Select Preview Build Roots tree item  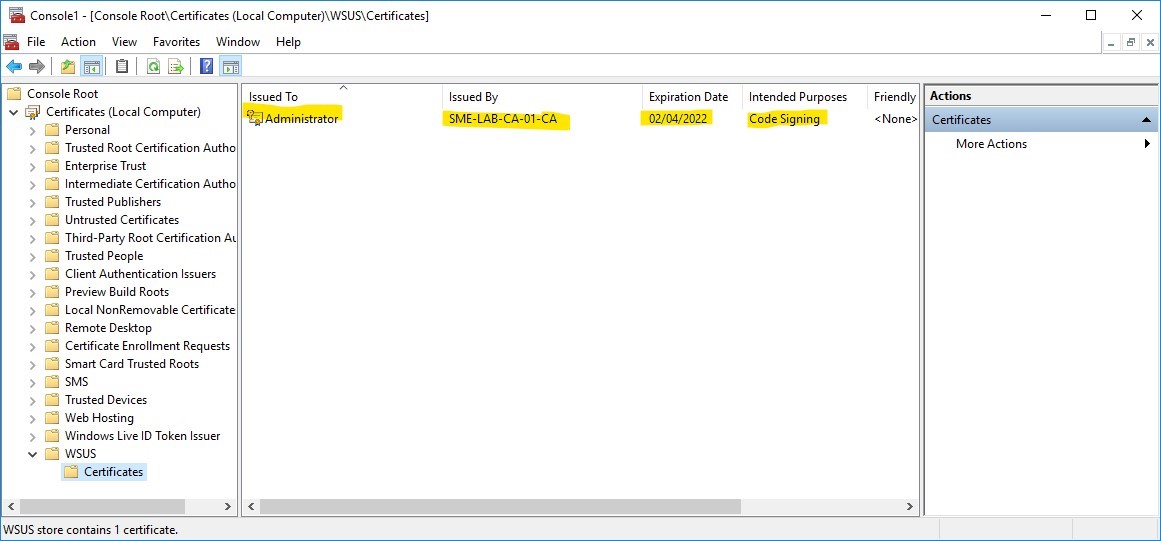pyautogui.click(x=117, y=292)
